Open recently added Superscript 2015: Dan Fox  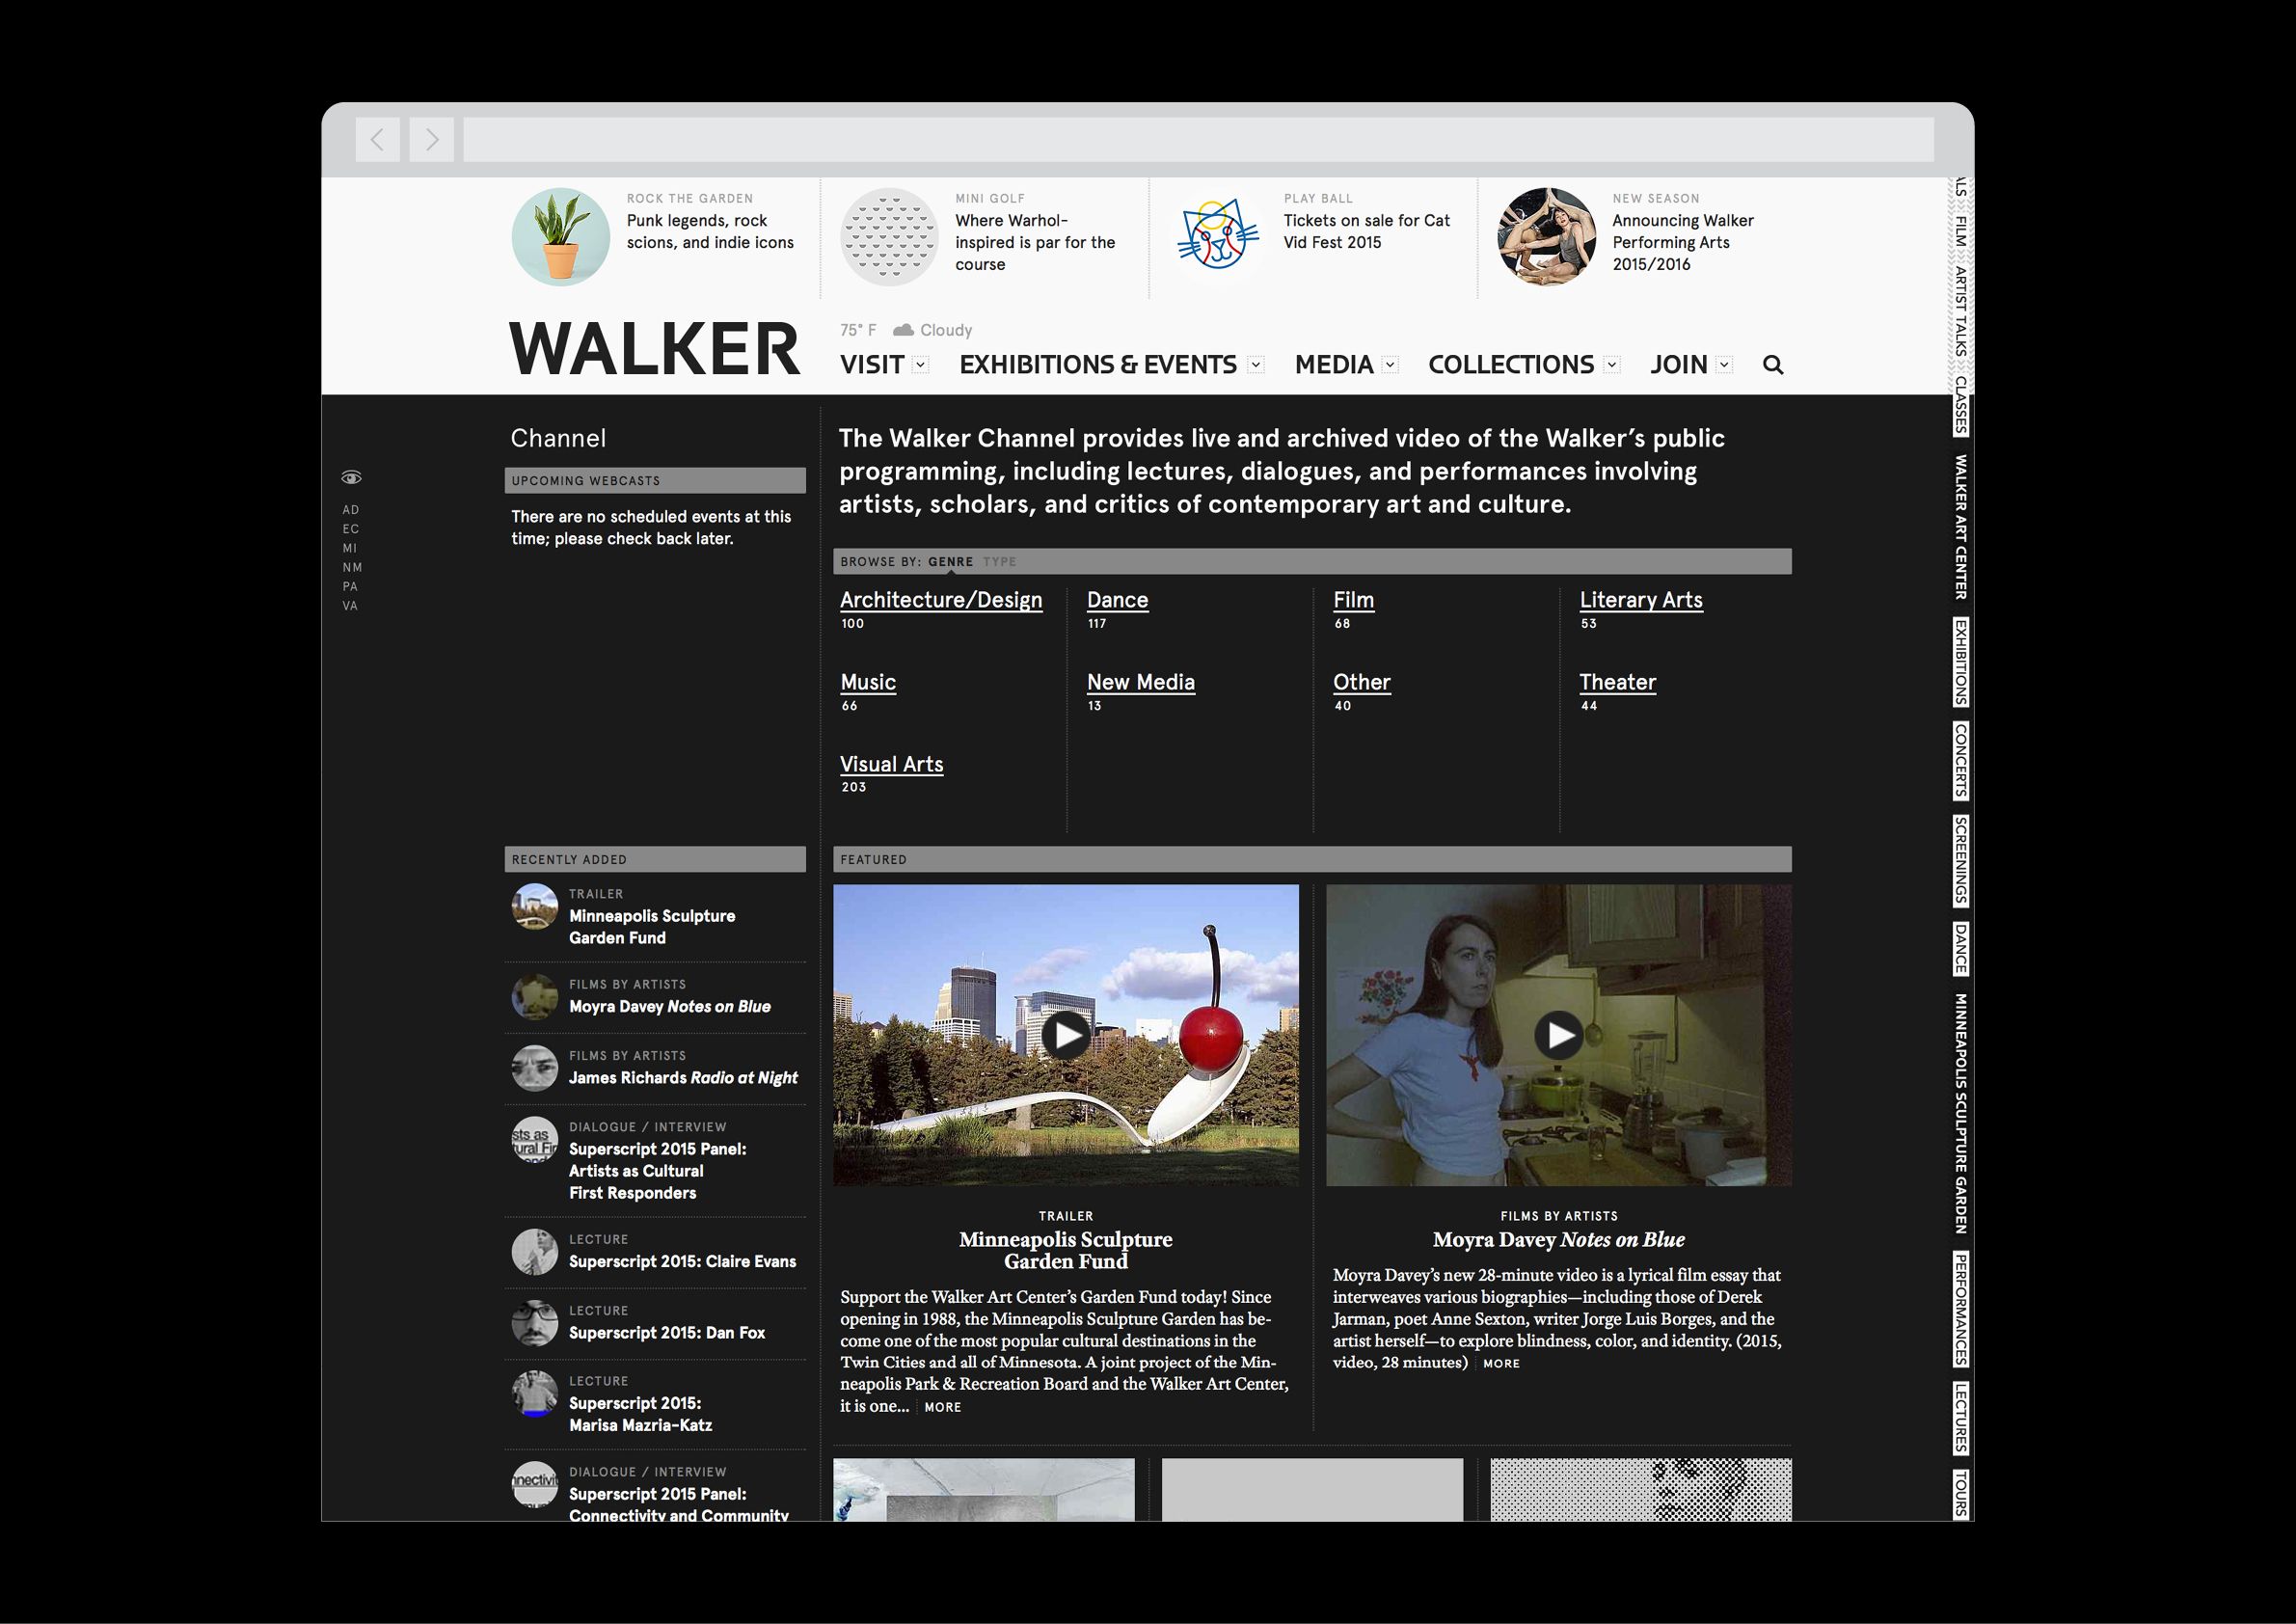point(667,1333)
